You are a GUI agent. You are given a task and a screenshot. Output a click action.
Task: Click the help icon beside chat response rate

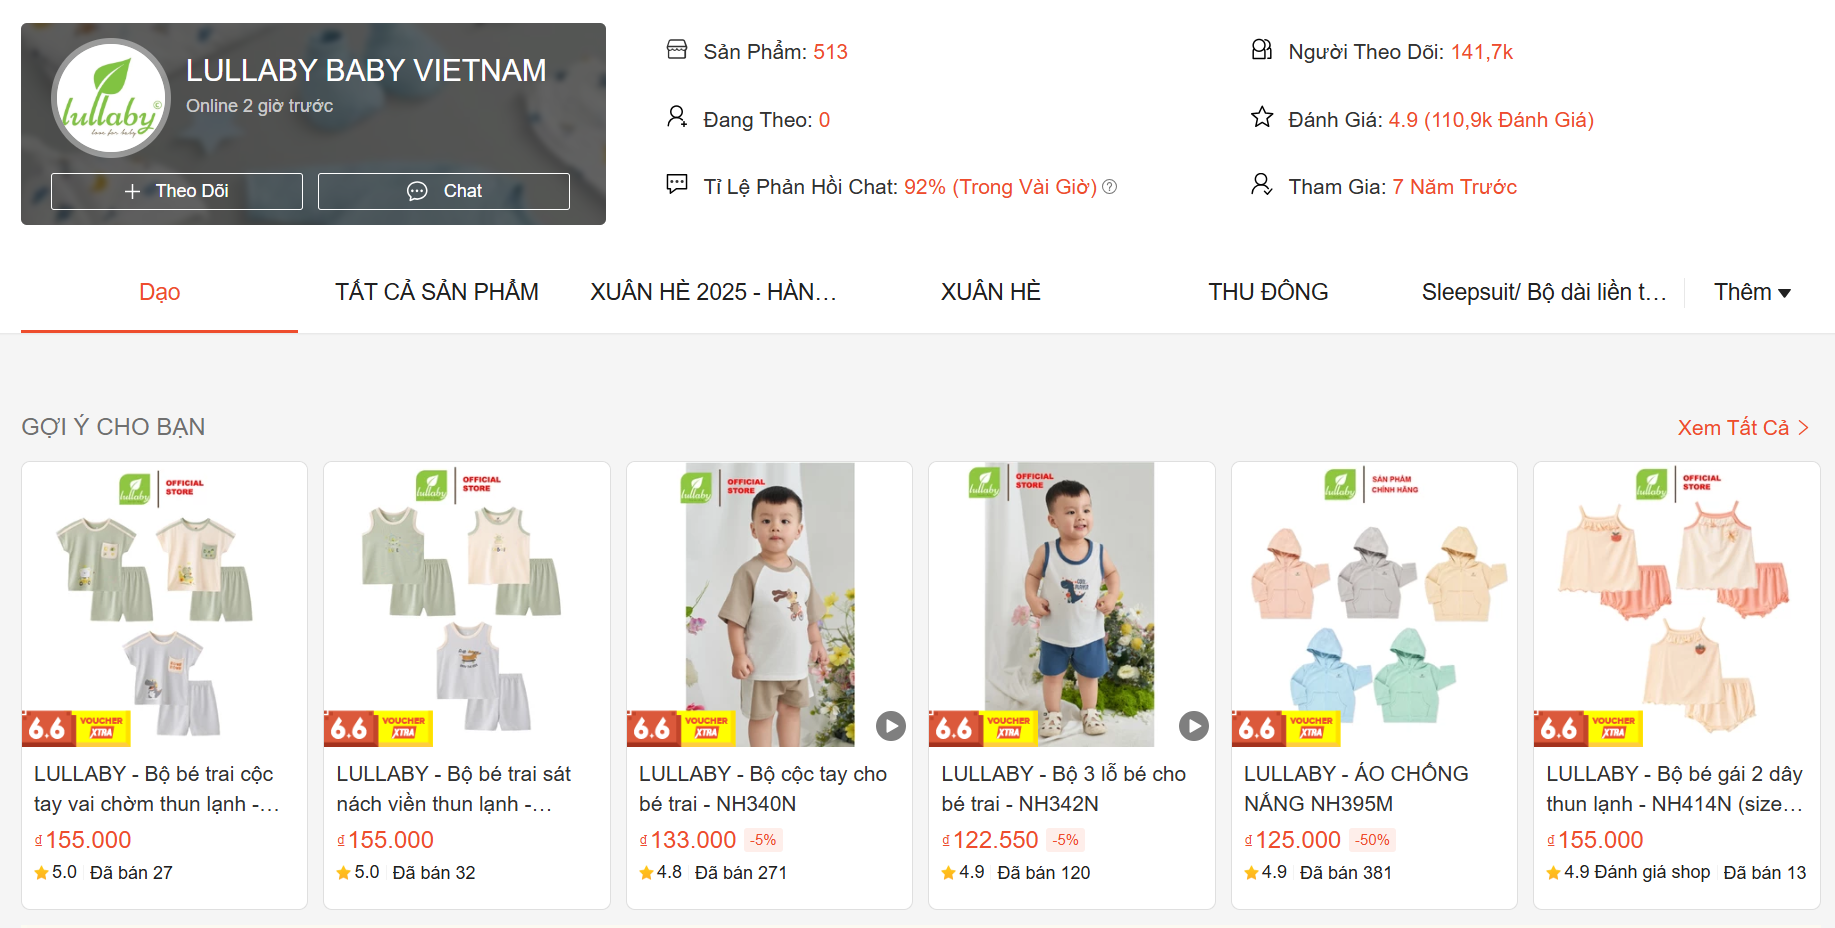coord(1110,187)
